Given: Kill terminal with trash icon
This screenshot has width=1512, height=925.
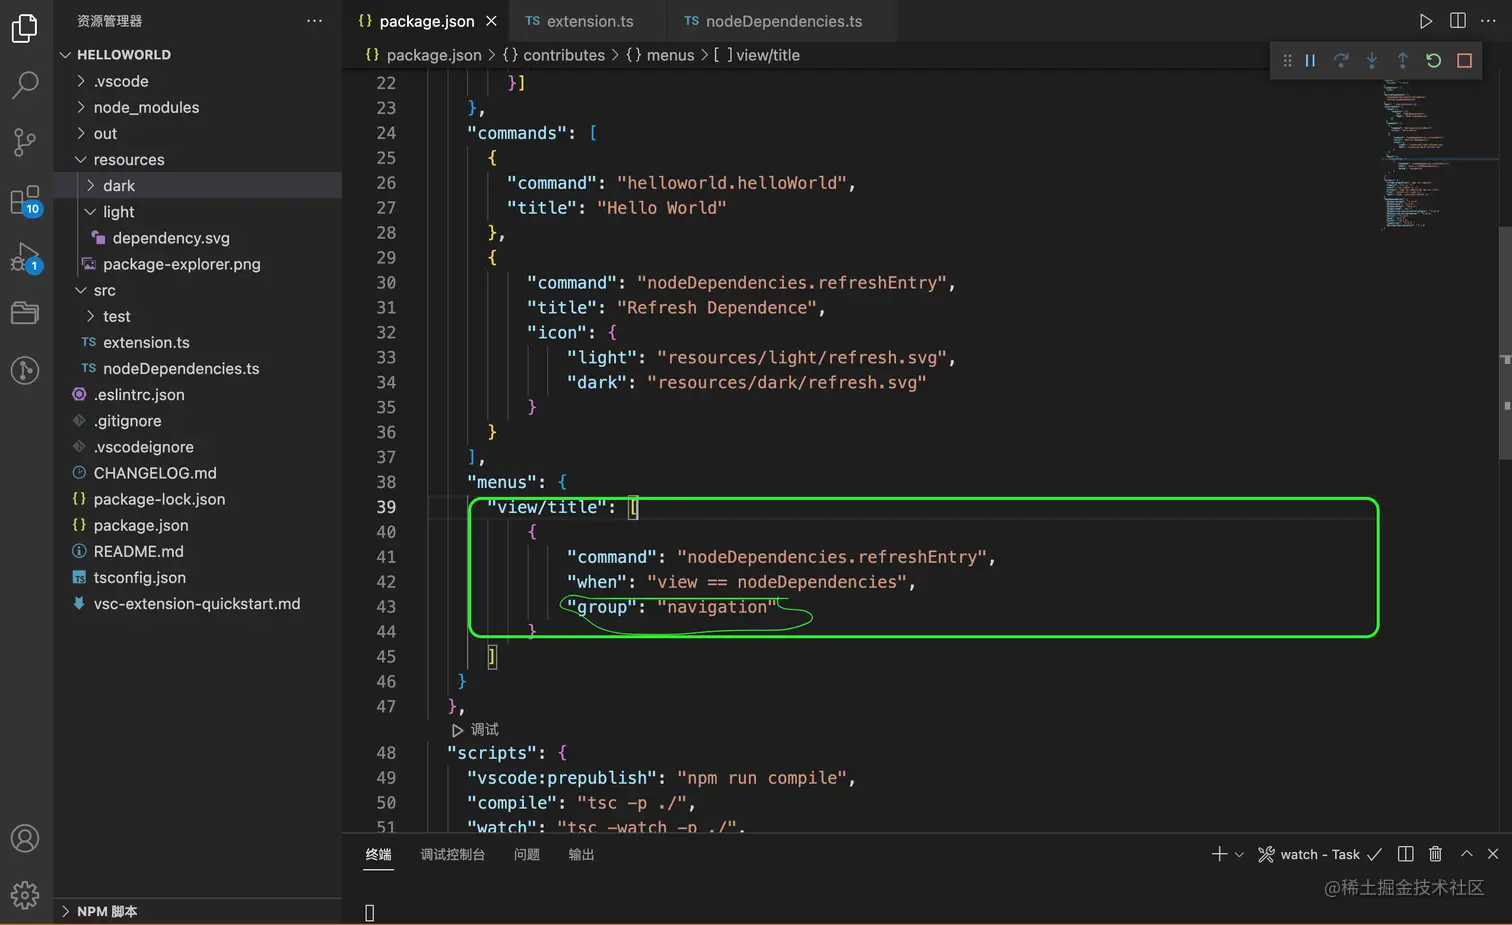Looking at the screenshot, I should coord(1435,854).
